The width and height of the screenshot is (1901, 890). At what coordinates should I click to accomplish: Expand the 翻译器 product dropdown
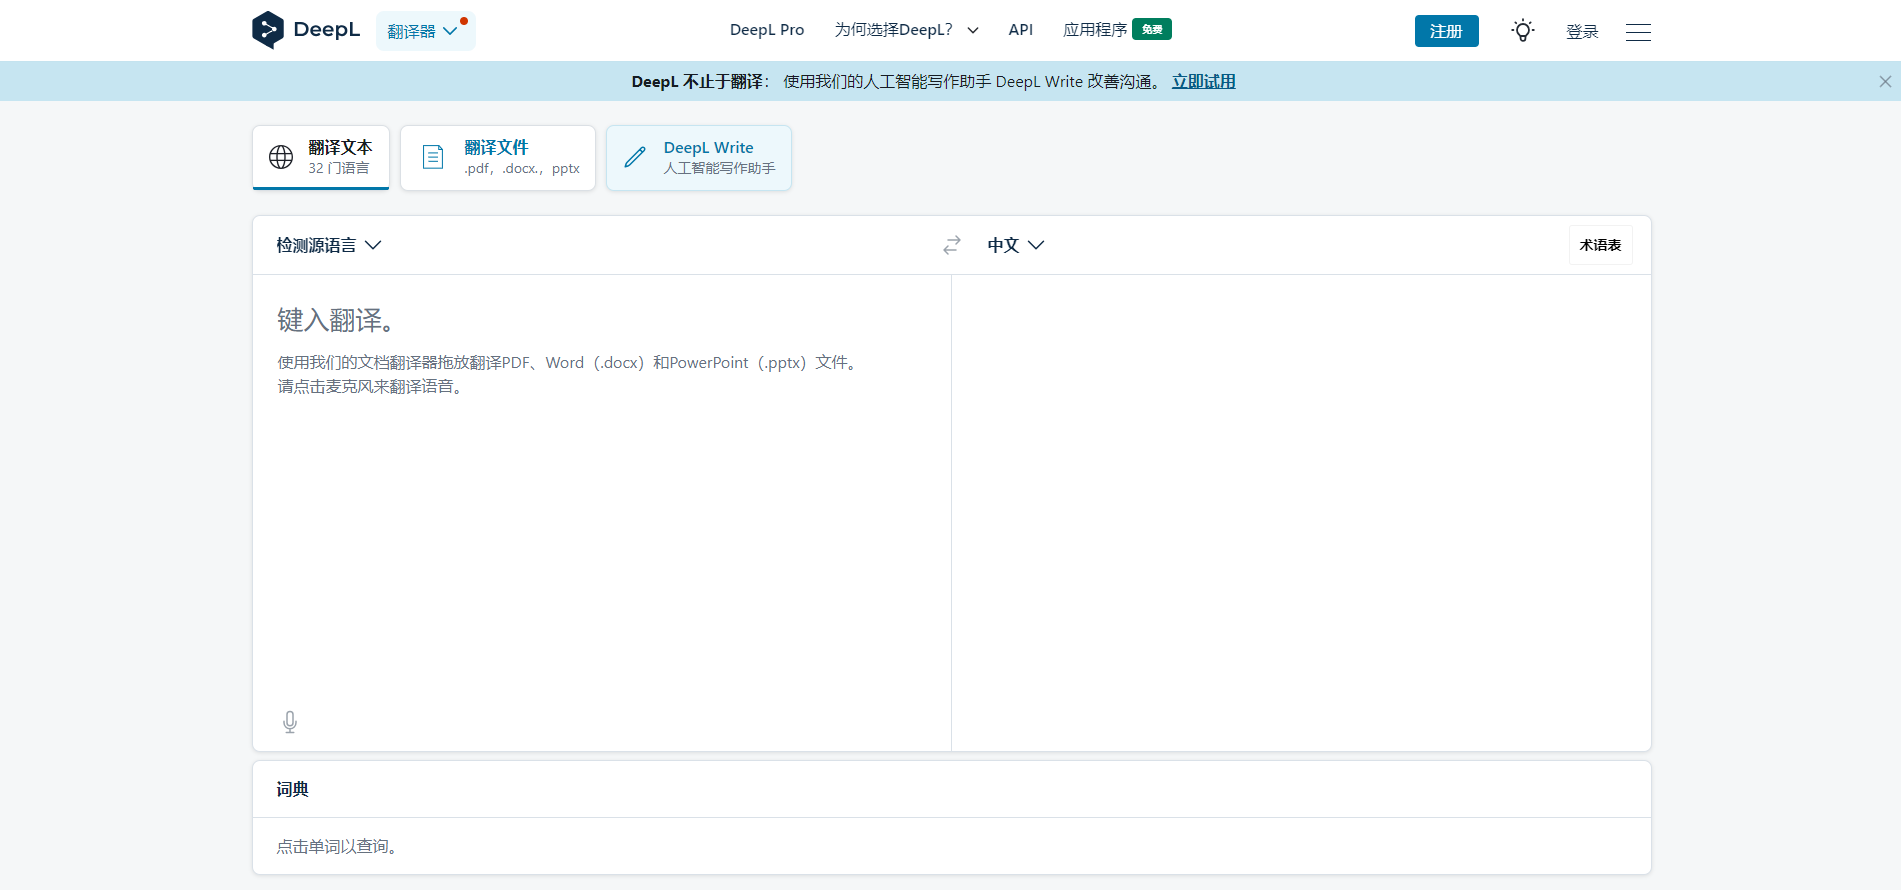click(x=424, y=31)
